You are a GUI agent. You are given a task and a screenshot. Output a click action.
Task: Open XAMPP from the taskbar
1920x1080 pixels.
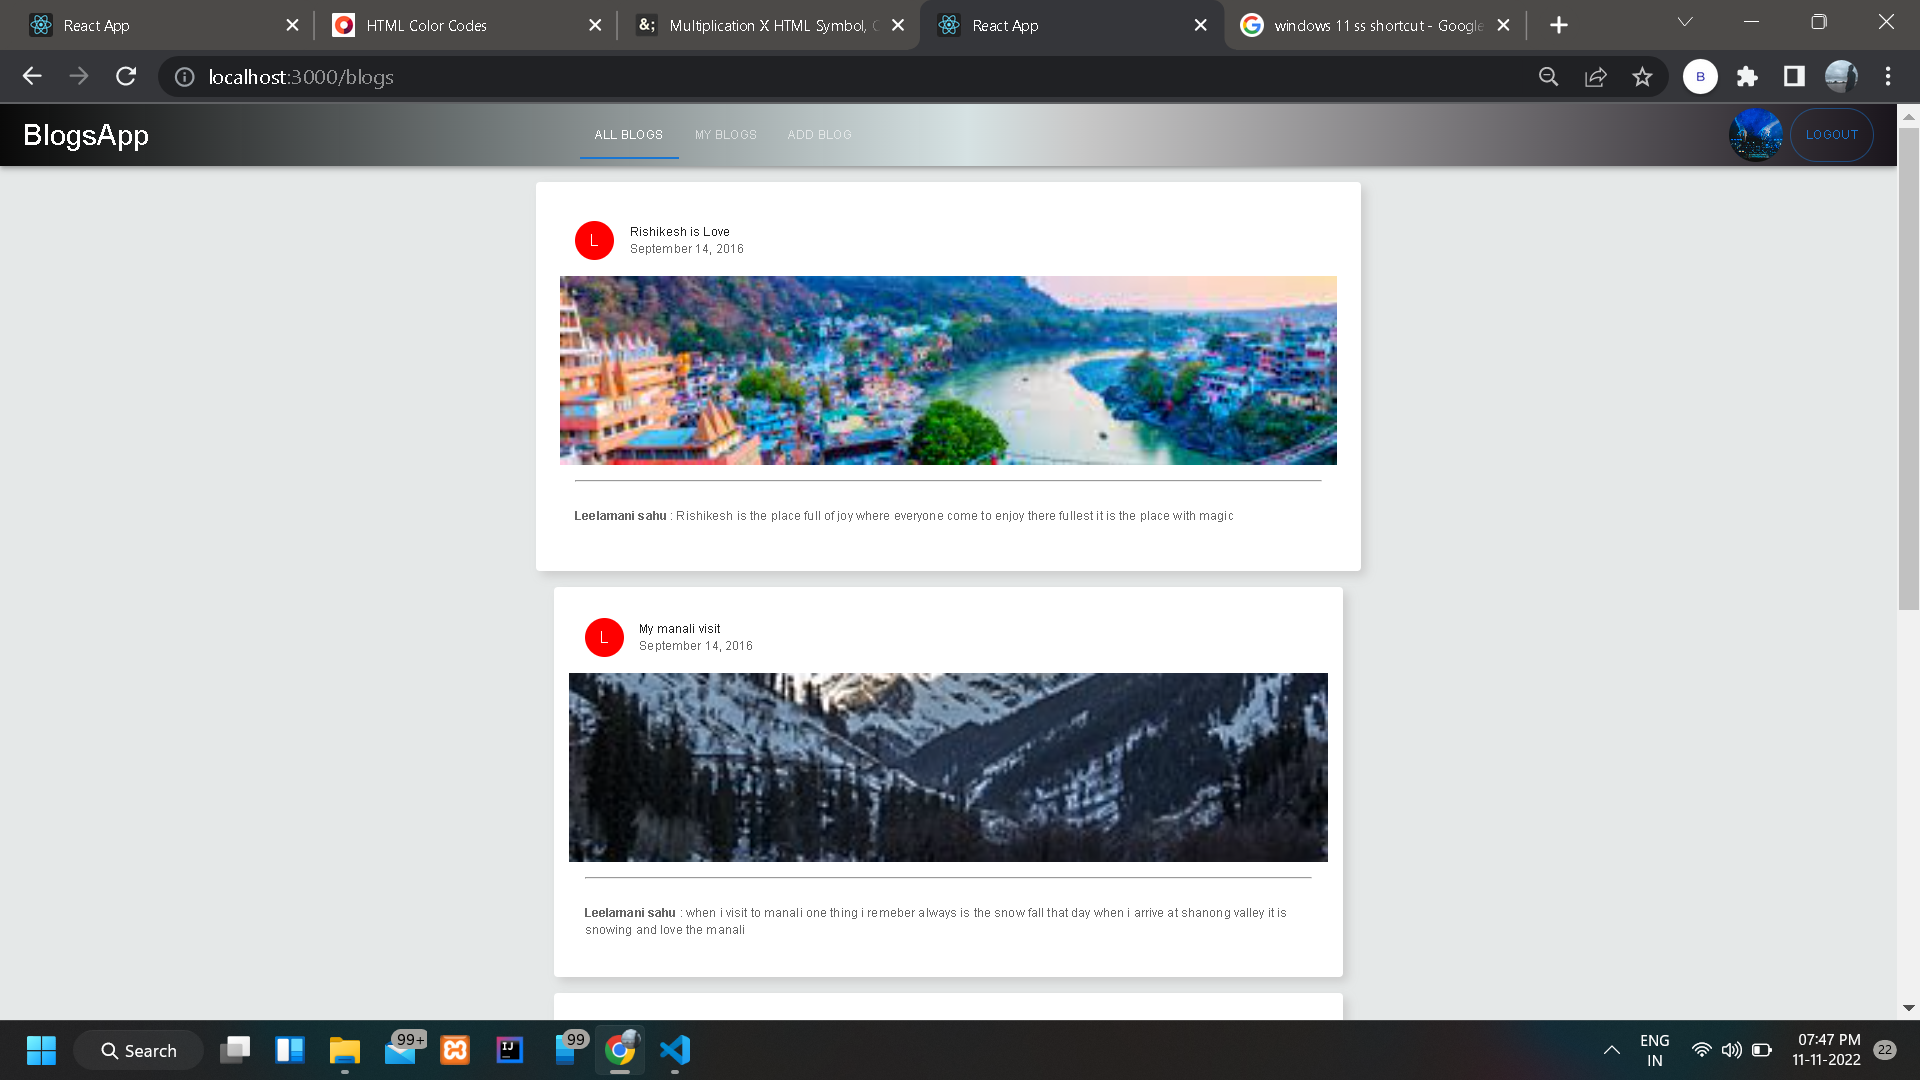coord(454,1050)
